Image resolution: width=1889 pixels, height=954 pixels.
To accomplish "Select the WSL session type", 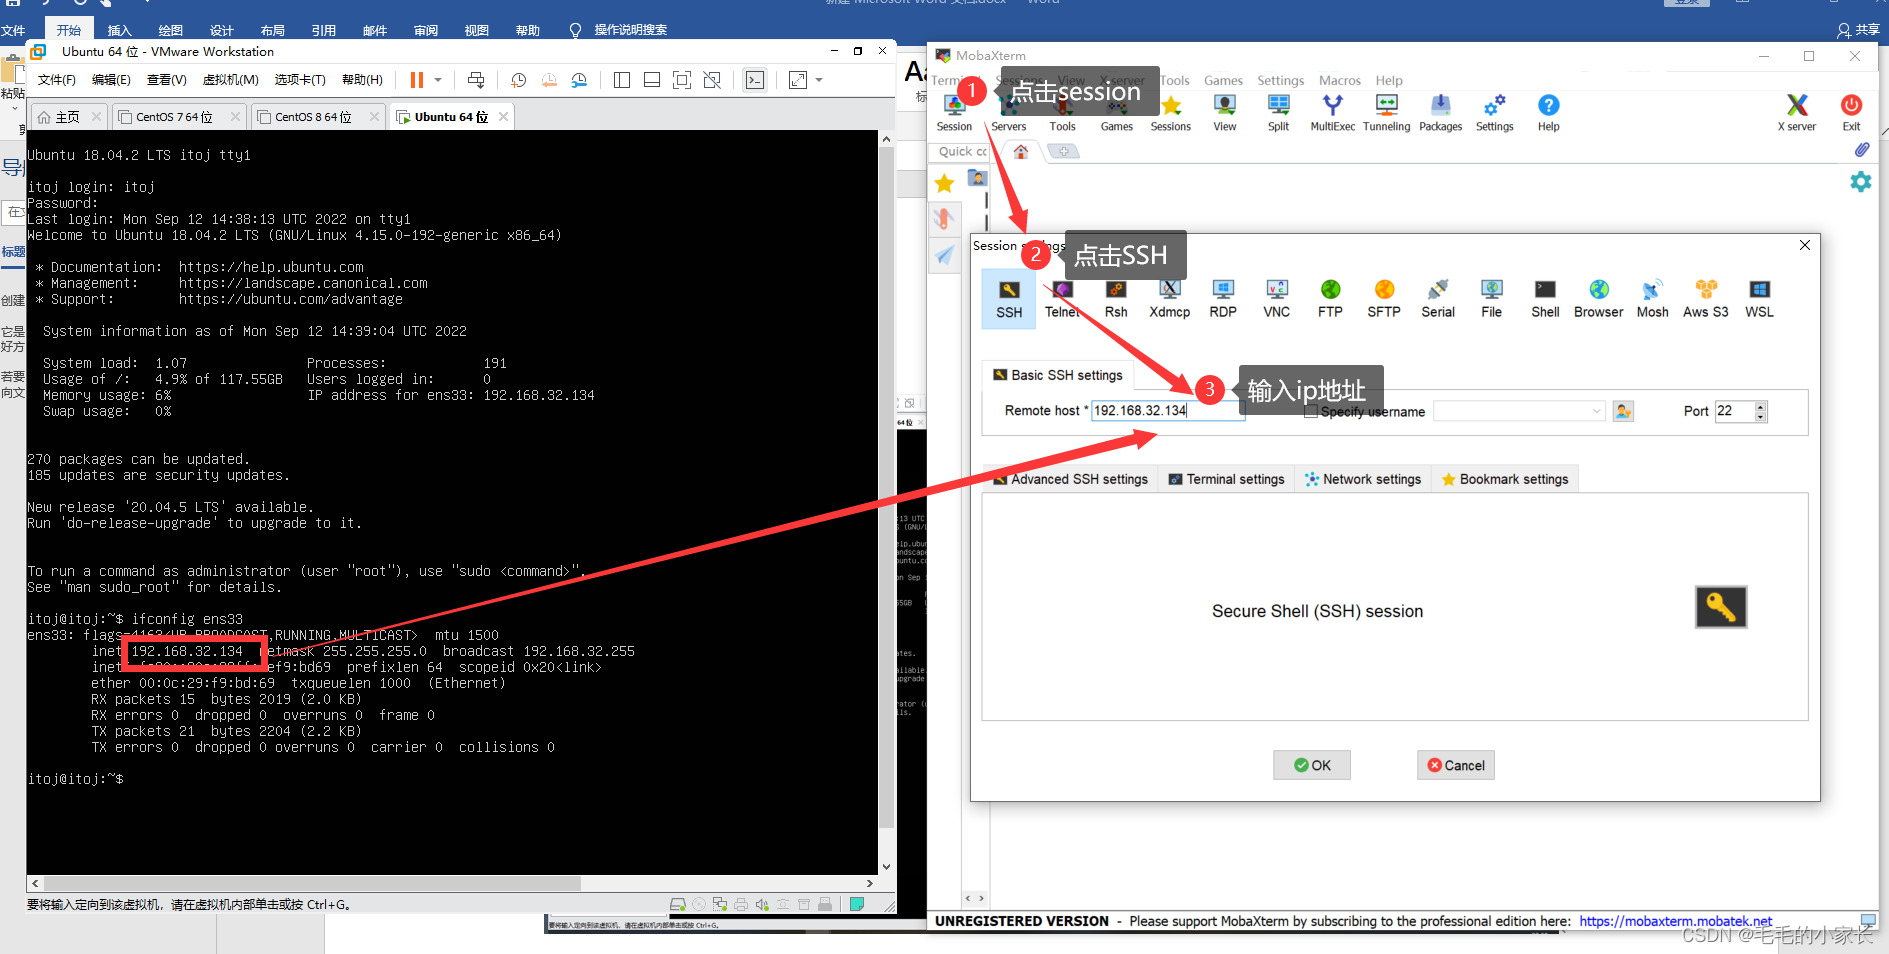I will (1759, 299).
